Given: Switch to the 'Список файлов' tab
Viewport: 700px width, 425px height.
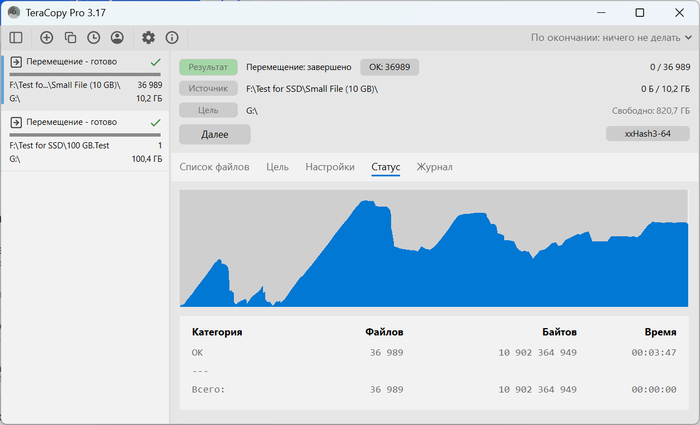Looking at the screenshot, I should 214,167.
